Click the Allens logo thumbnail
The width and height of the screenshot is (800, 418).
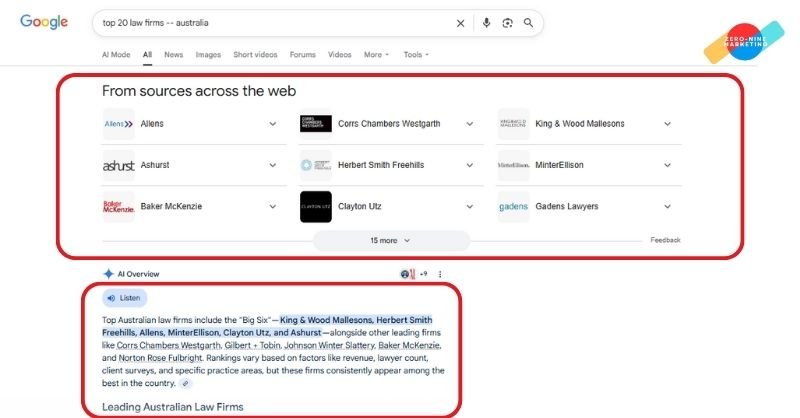pyautogui.click(x=118, y=124)
